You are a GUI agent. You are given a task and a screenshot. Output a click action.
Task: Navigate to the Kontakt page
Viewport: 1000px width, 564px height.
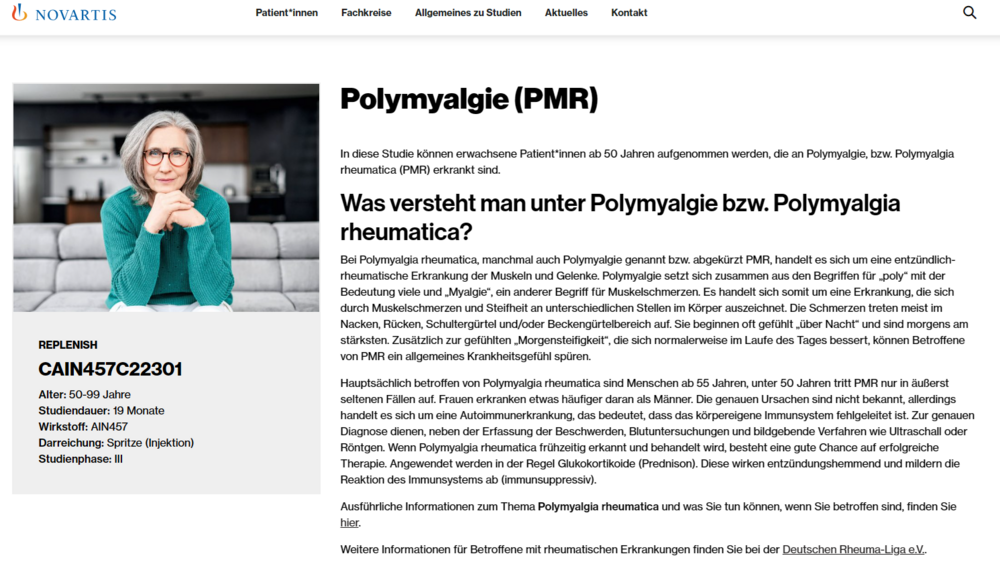[629, 13]
